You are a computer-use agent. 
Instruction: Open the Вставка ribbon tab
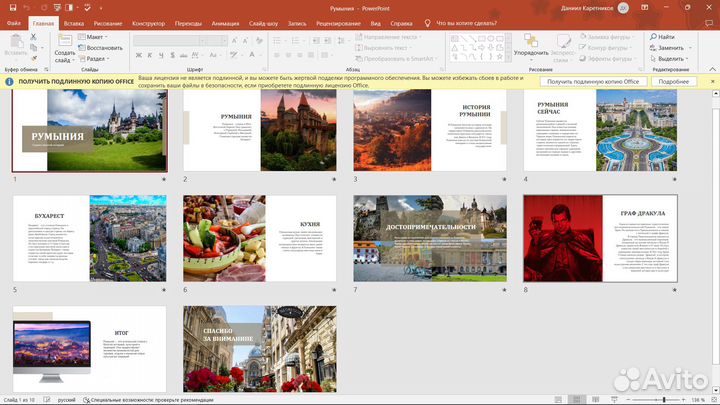coord(73,21)
